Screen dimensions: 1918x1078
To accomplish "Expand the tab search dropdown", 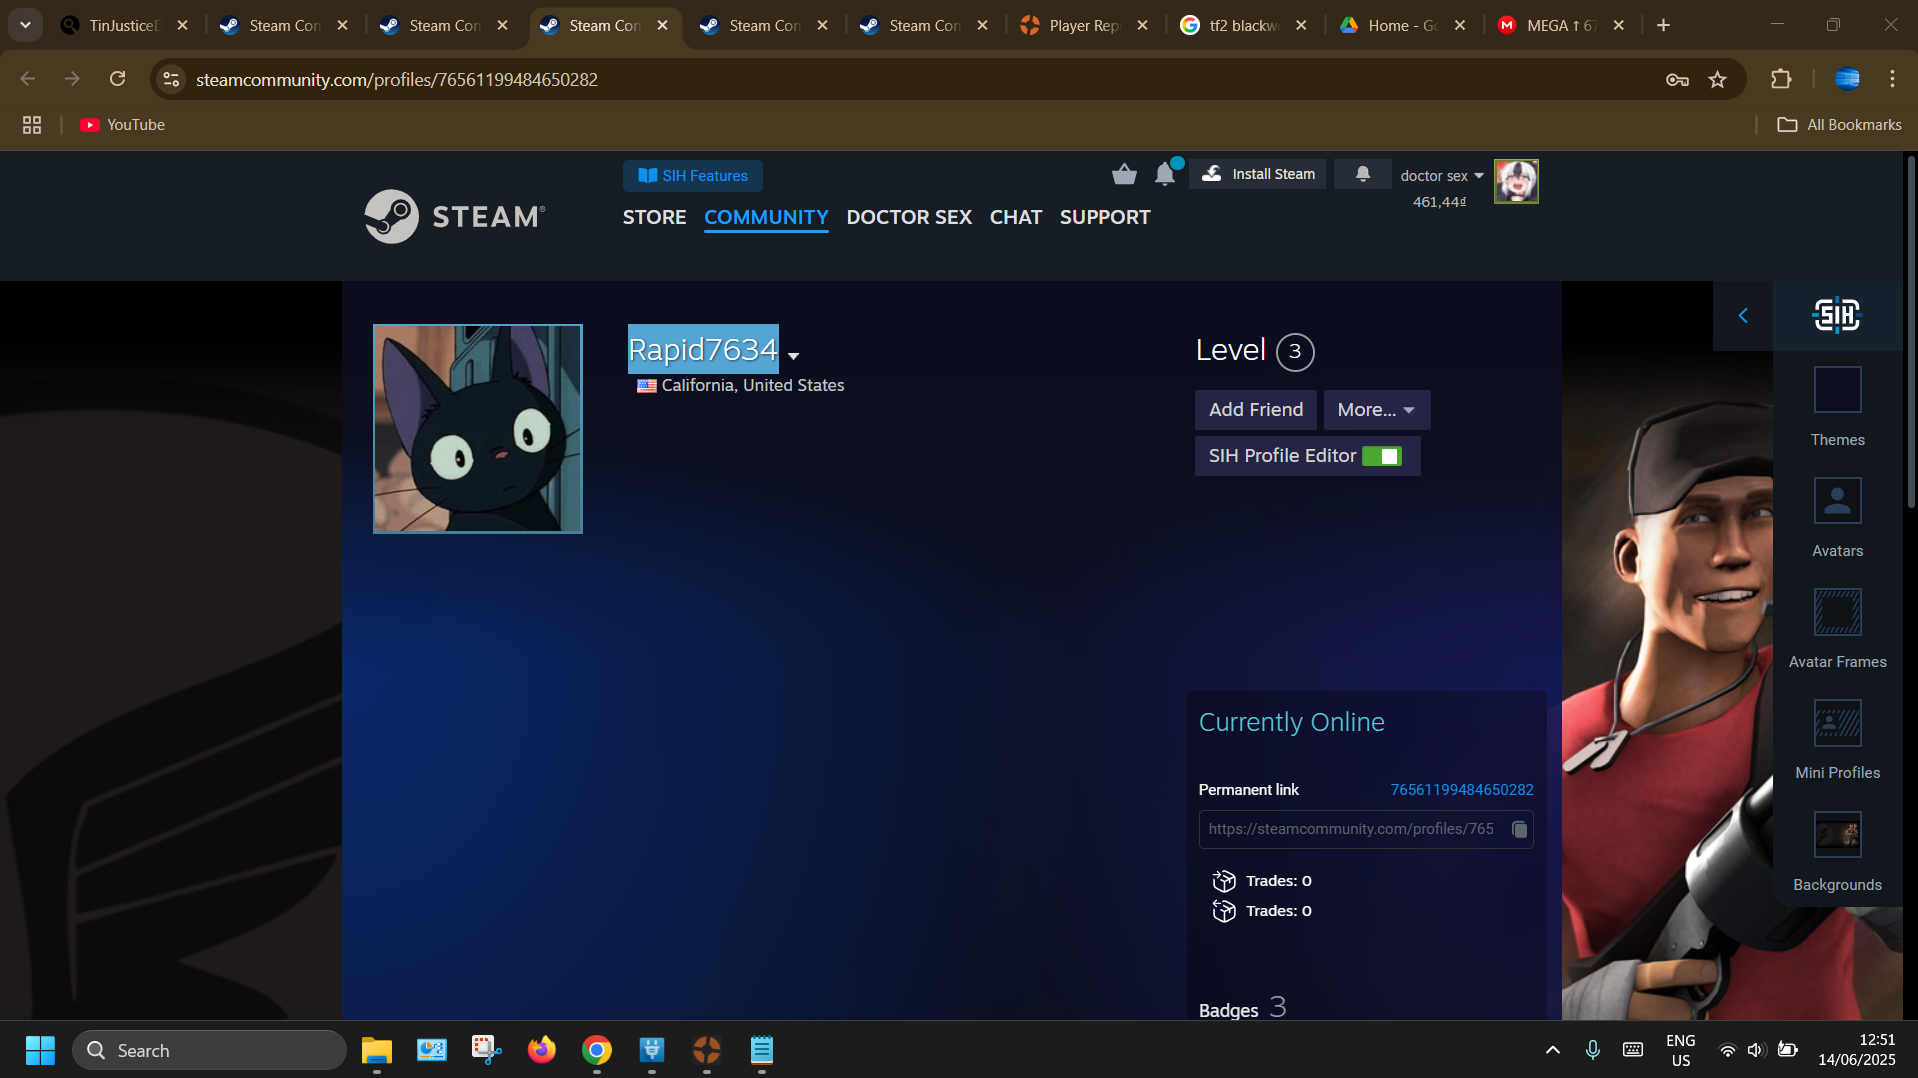I will [x=25, y=25].
